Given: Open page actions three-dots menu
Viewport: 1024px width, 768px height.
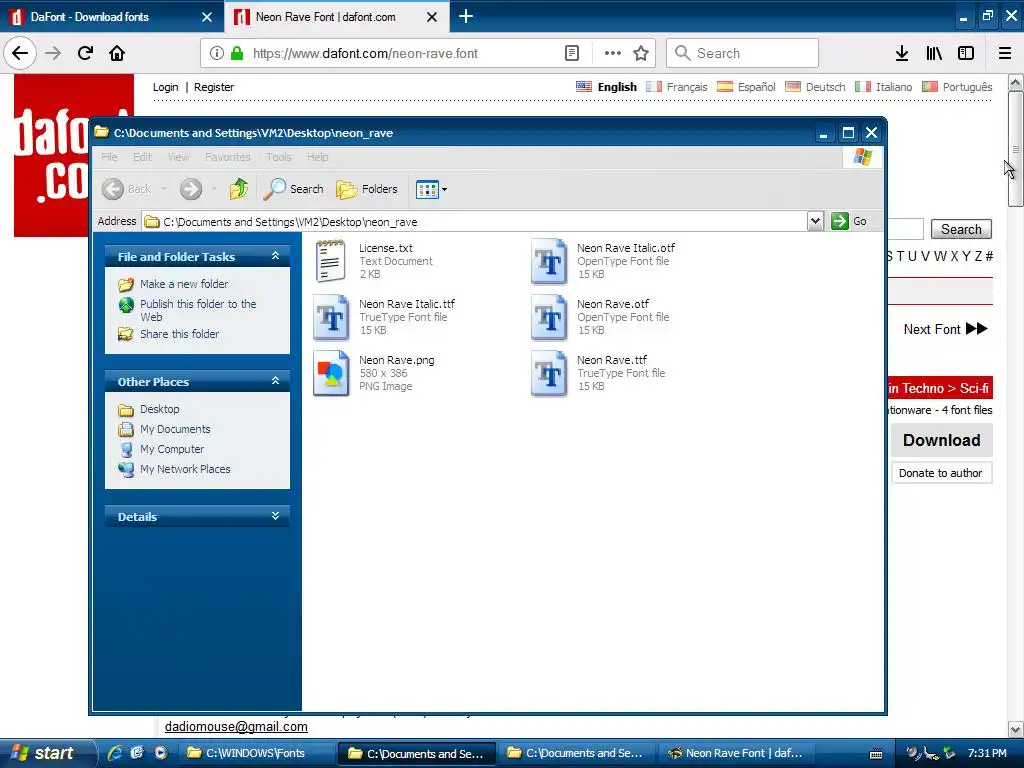Looking at the screenshot, I should [x=613, y=53].
